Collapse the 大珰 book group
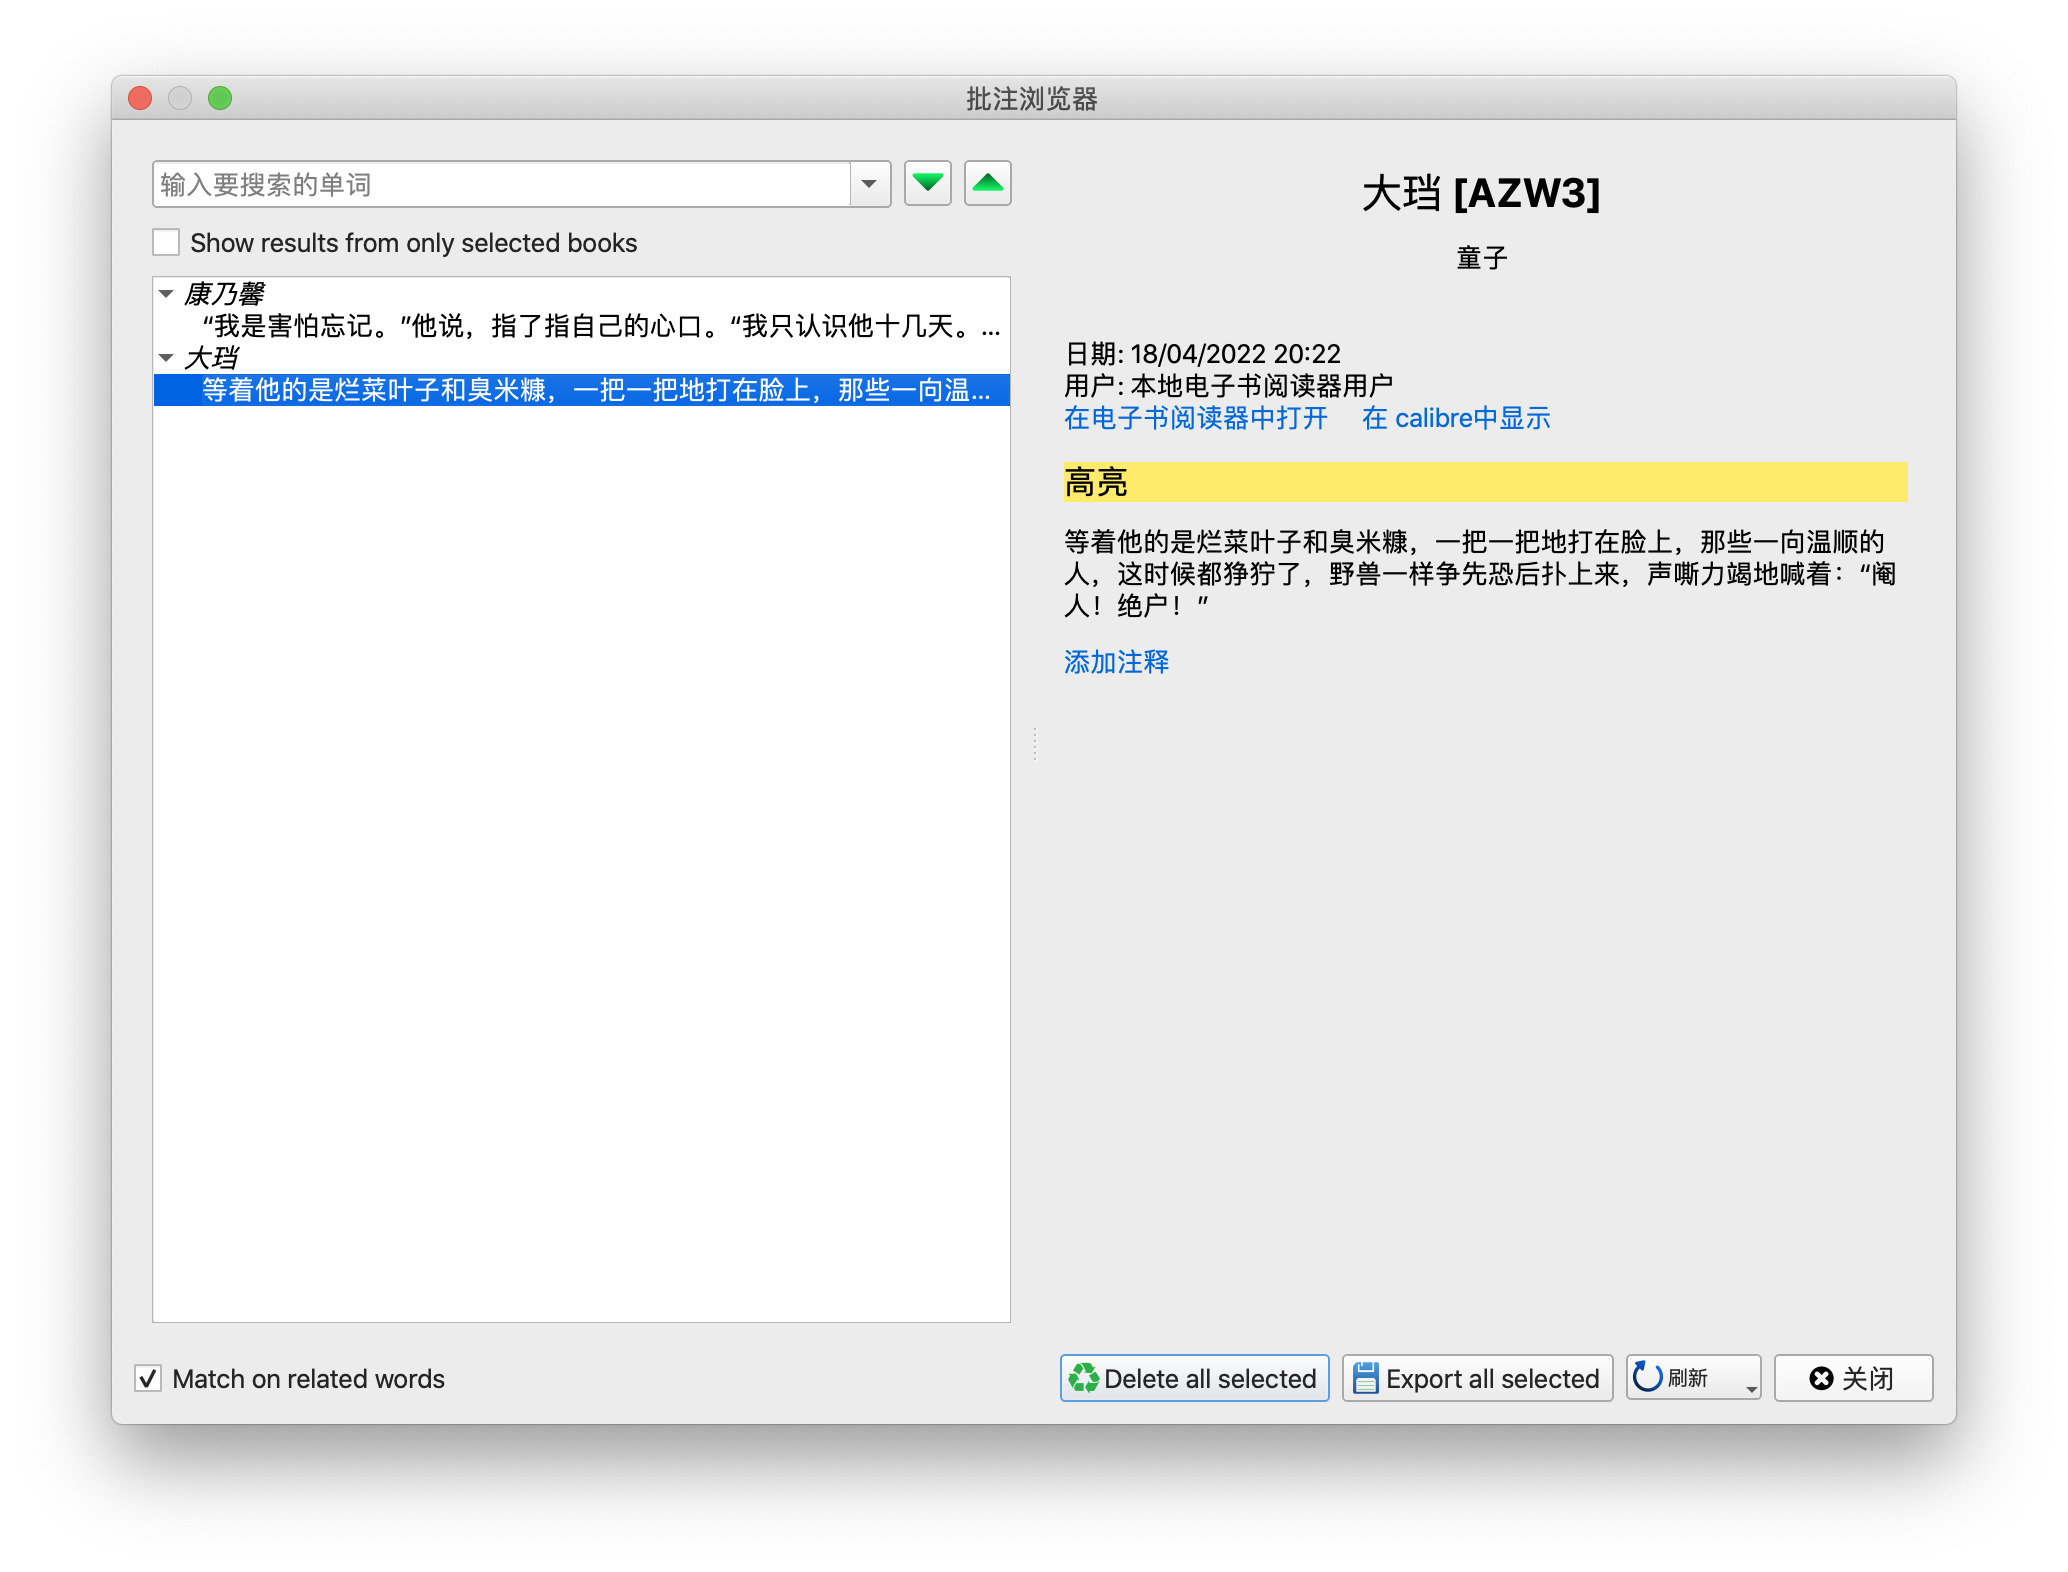Screen dimensions: 2068x1572 tap(166, 357)
